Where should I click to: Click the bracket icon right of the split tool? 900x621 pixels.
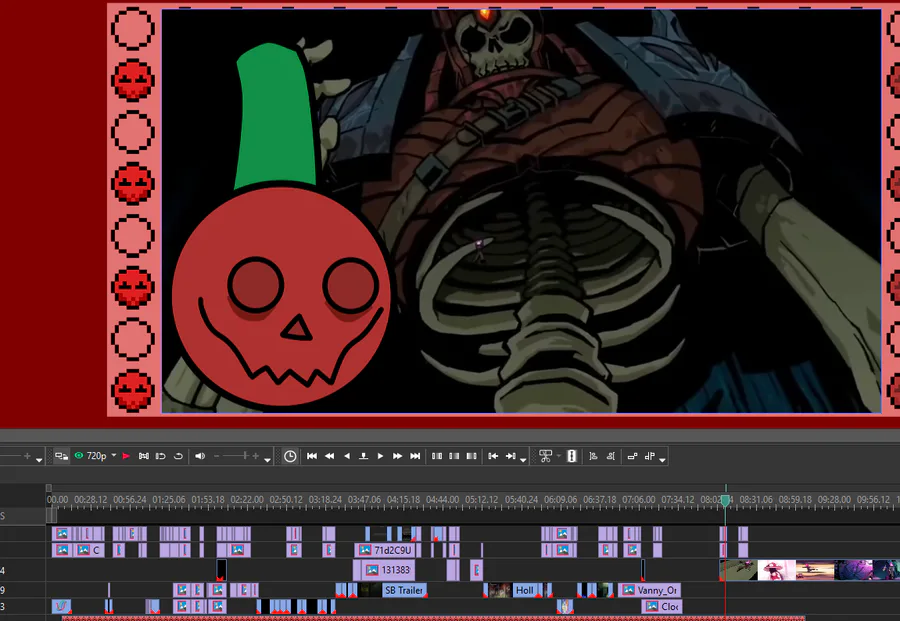(593, 456)
